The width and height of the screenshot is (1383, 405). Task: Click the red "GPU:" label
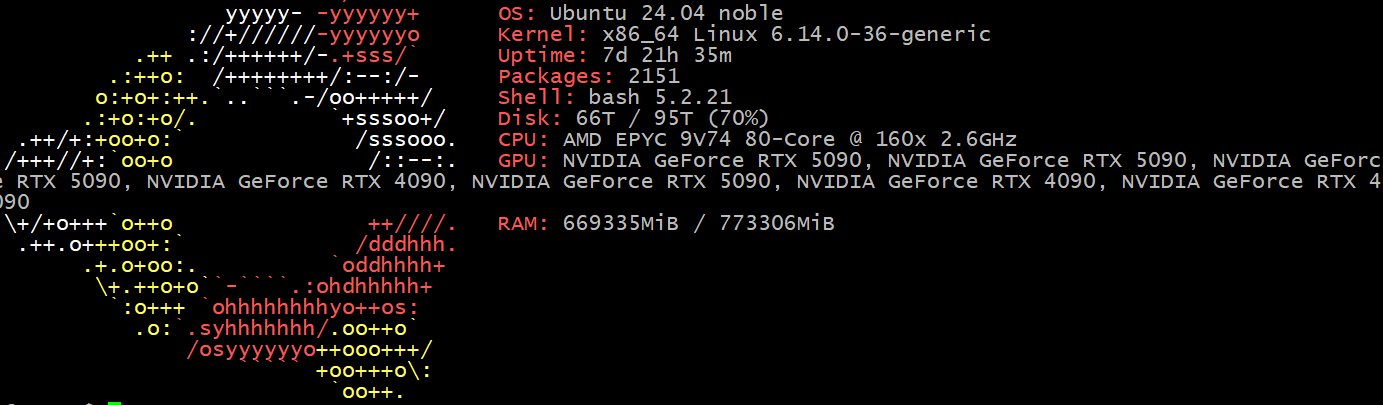522,161
